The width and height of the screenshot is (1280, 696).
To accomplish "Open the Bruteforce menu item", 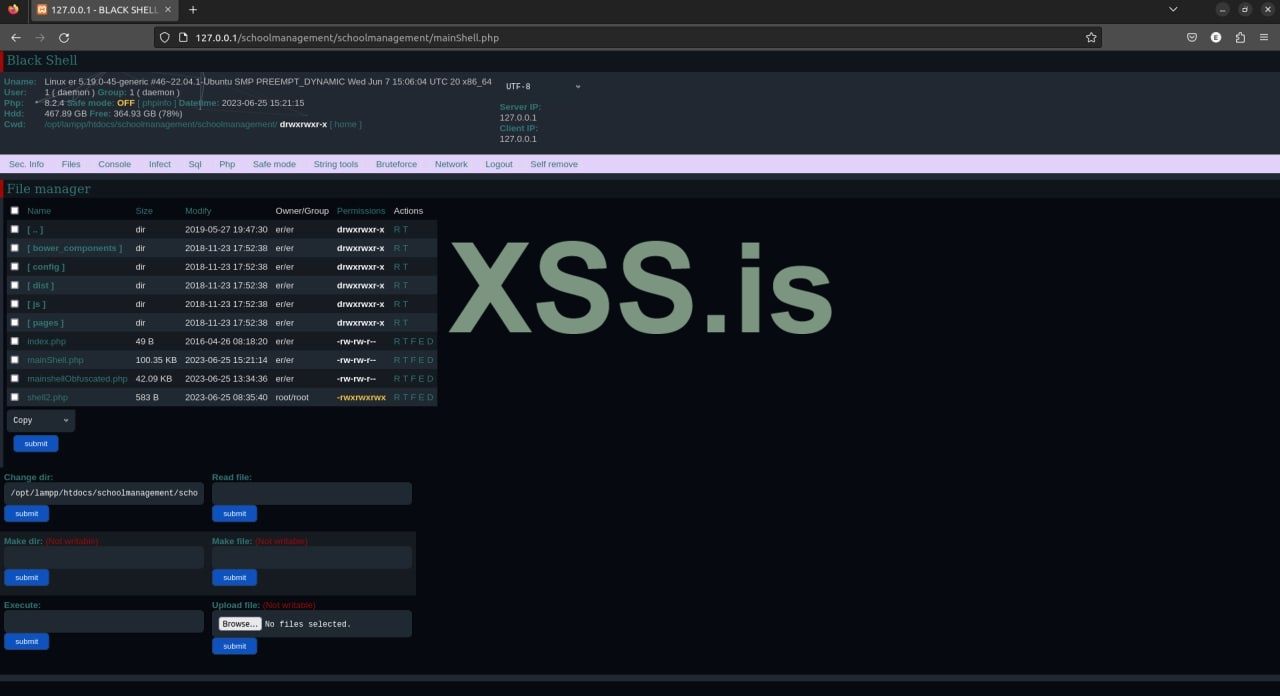I will point(396,164).
